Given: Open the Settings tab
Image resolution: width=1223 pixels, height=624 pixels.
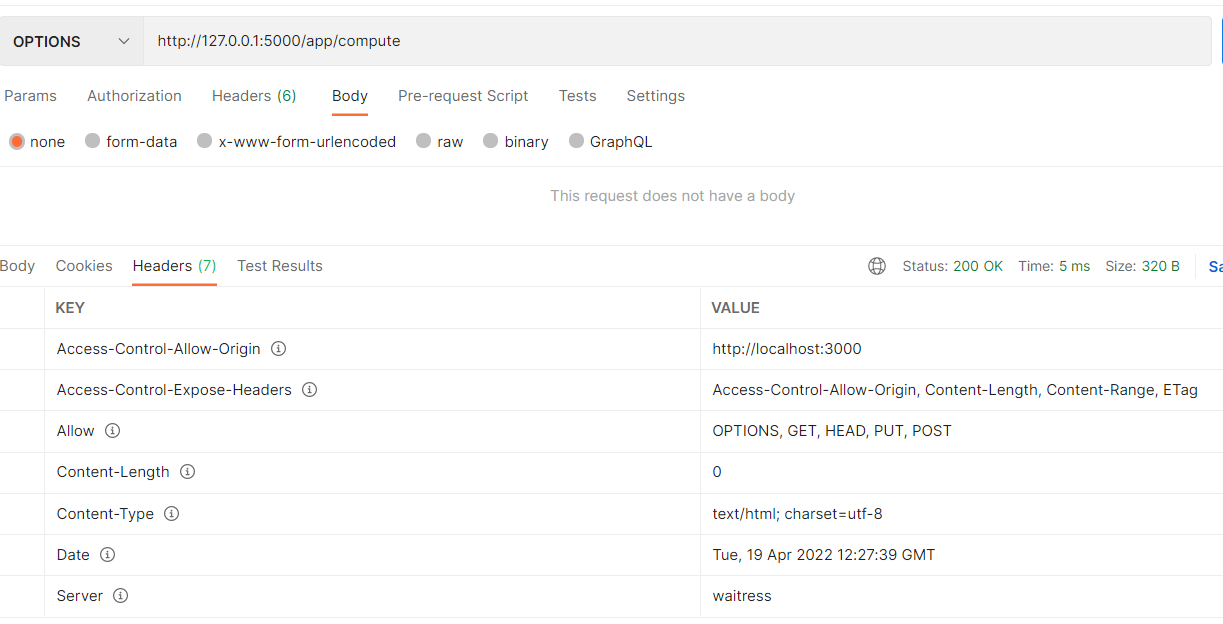Looking at the screenshot, I should click(655, 96).
